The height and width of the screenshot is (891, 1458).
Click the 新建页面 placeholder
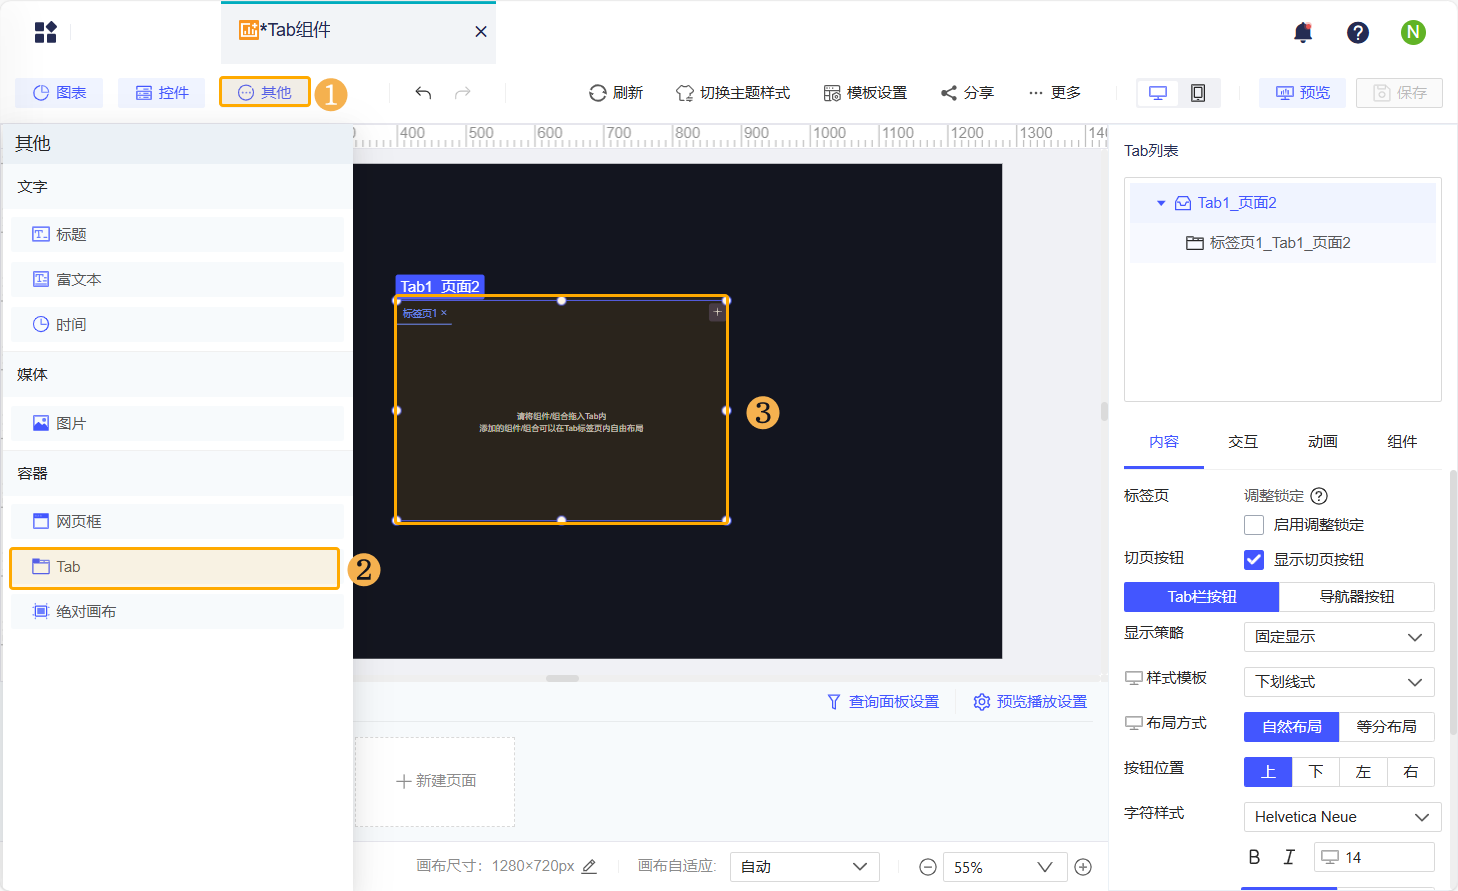coord(435,781)
